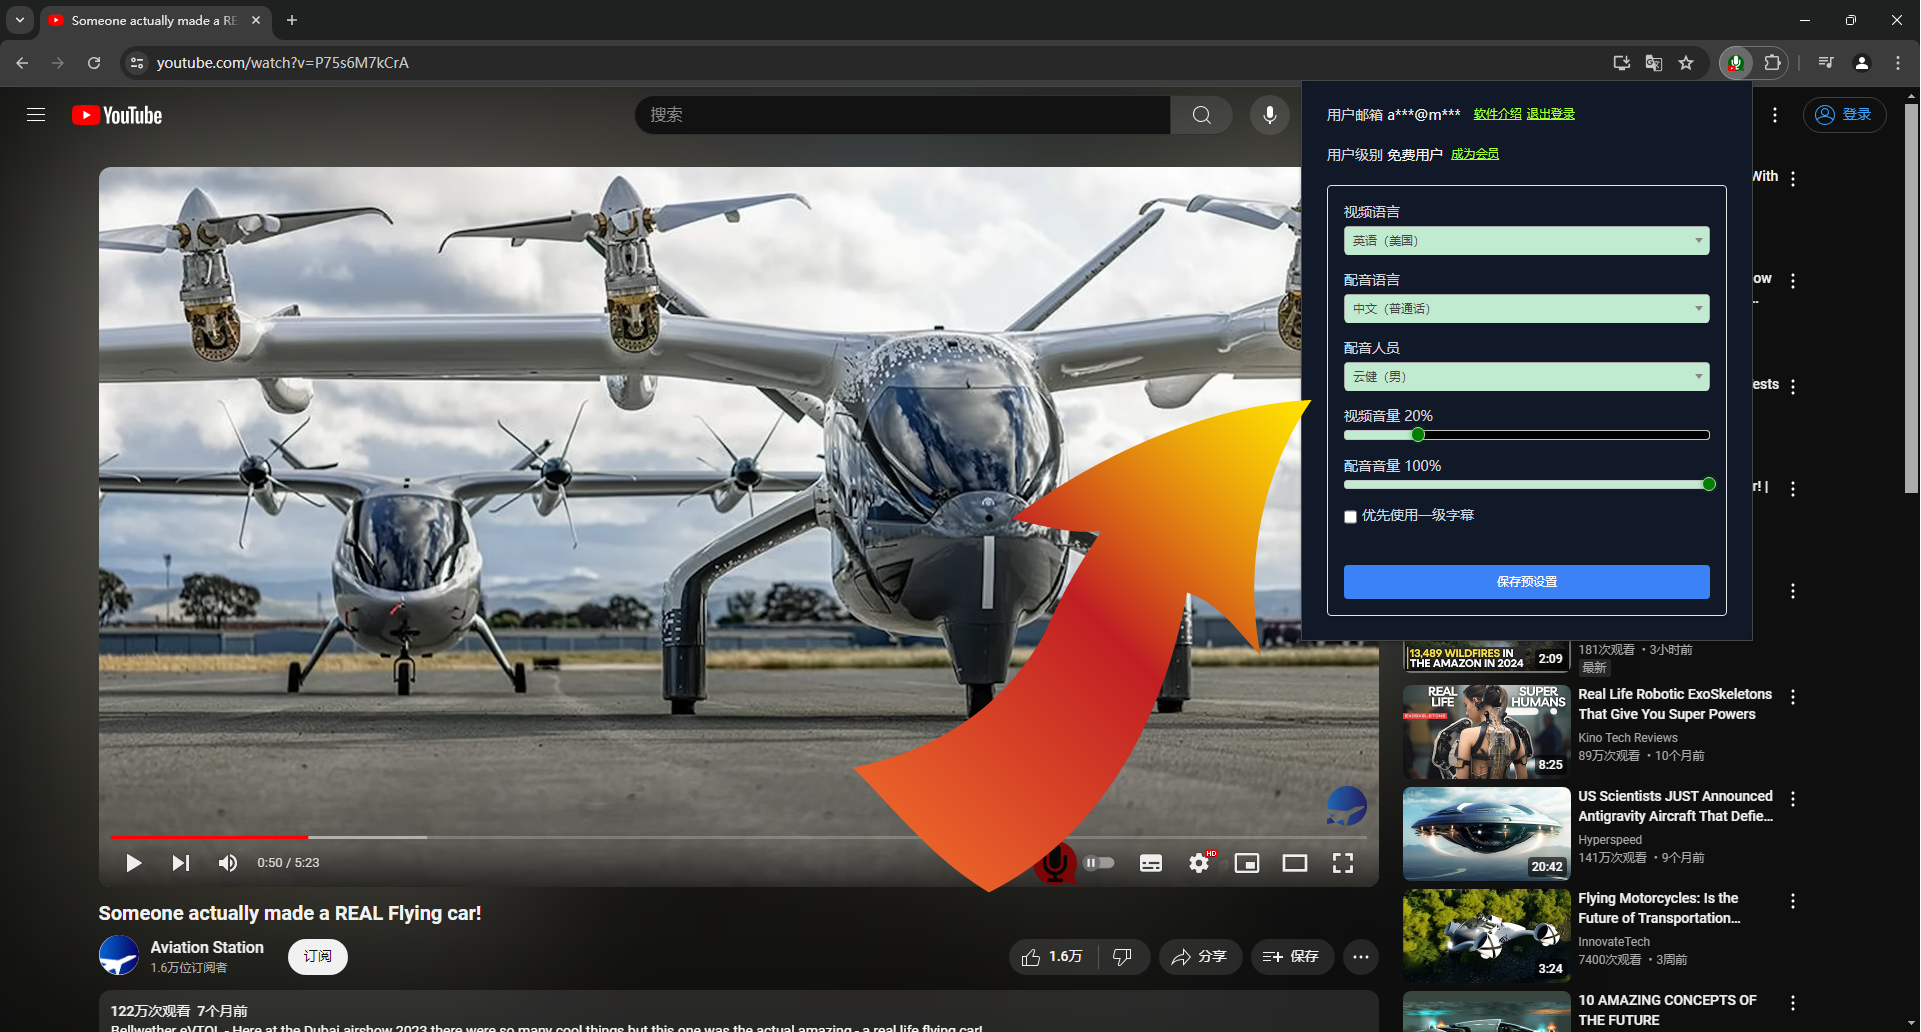Open the dubbing language dropdown
The height and width of the screenshot is (1032, 1921).
1525,309
